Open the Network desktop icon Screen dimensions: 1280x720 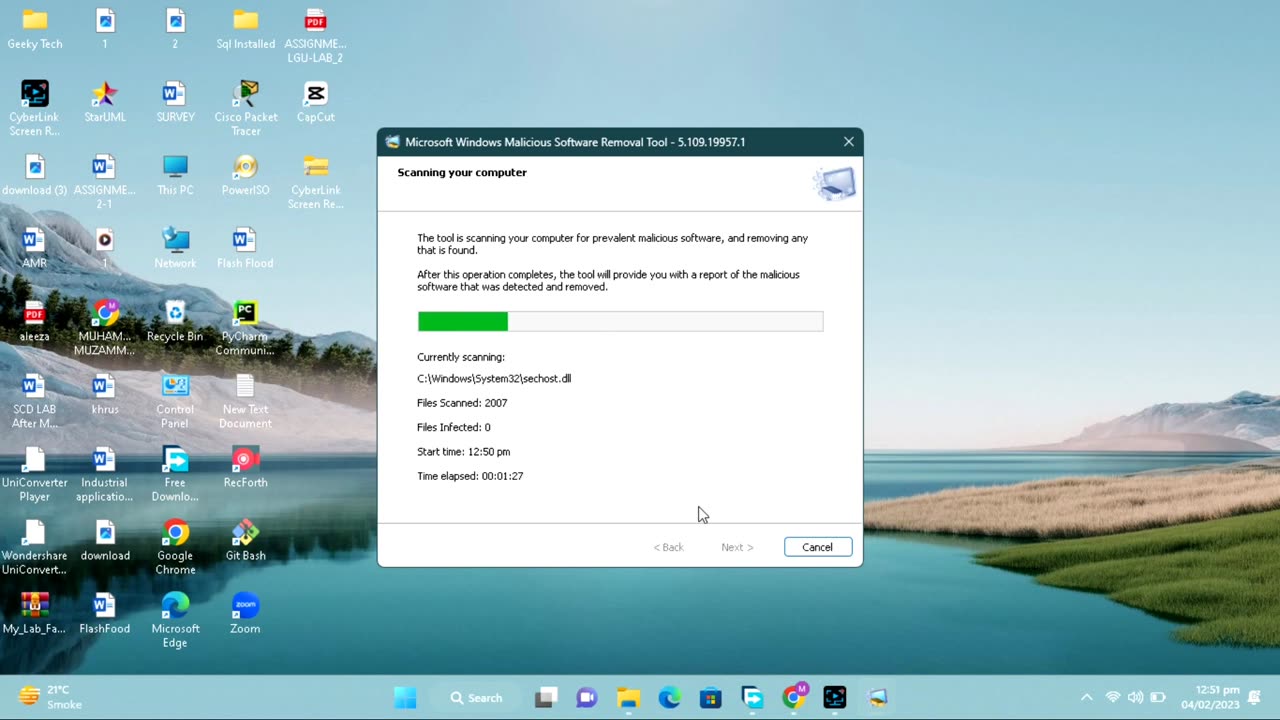point(175,249)
